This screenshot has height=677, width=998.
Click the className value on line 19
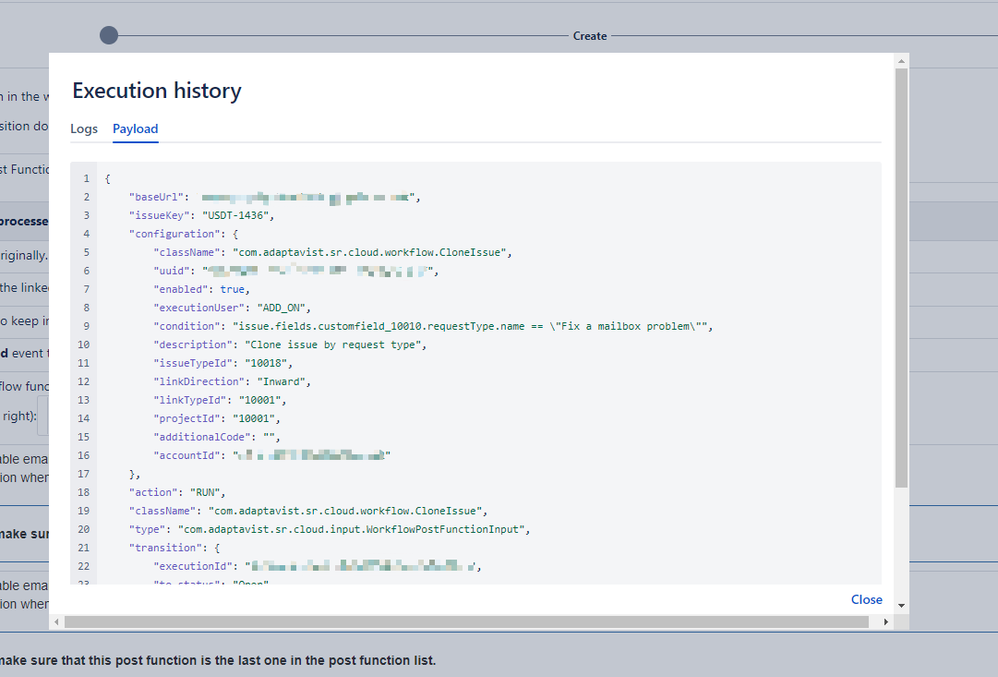tap(345, 511)
